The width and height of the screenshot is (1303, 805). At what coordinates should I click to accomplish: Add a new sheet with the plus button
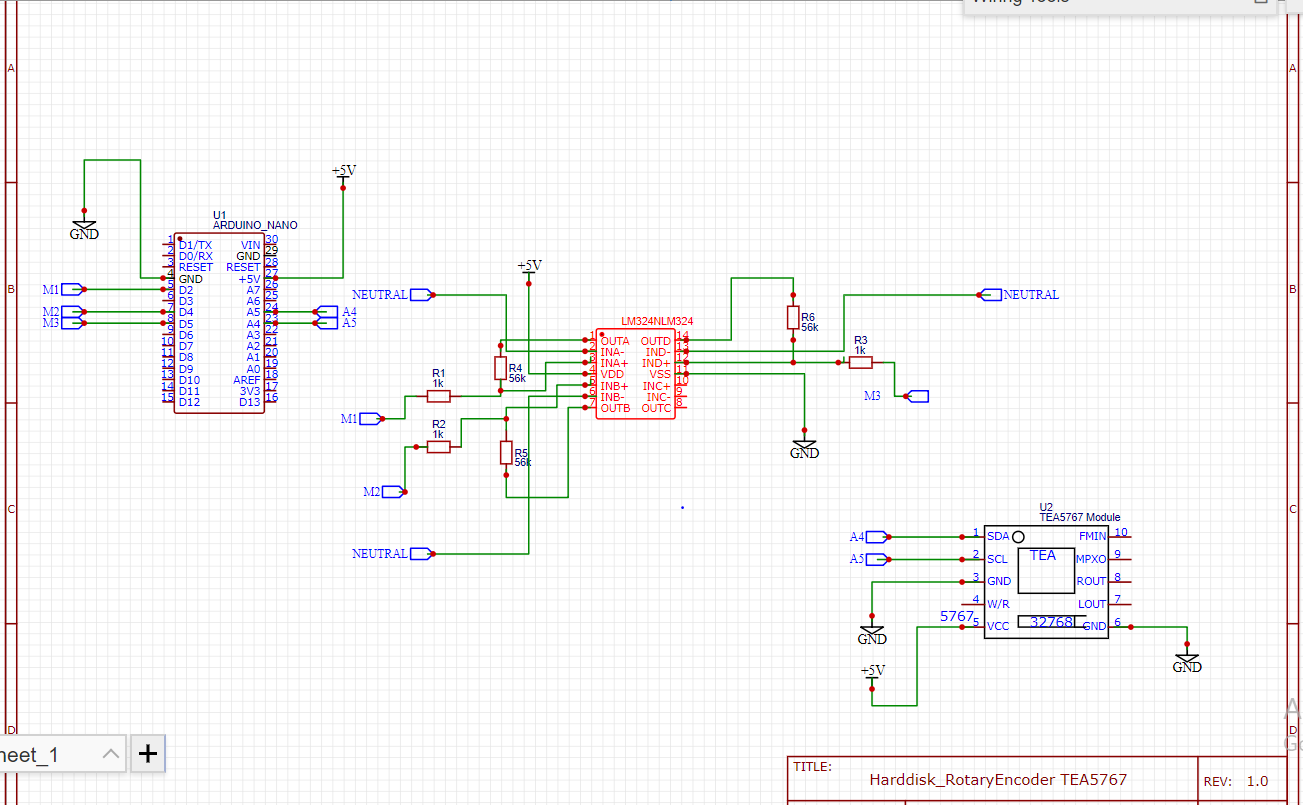(147, 754)
